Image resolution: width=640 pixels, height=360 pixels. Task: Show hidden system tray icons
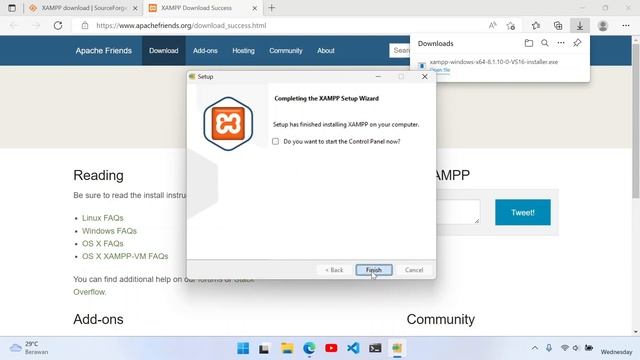(535, 348)
